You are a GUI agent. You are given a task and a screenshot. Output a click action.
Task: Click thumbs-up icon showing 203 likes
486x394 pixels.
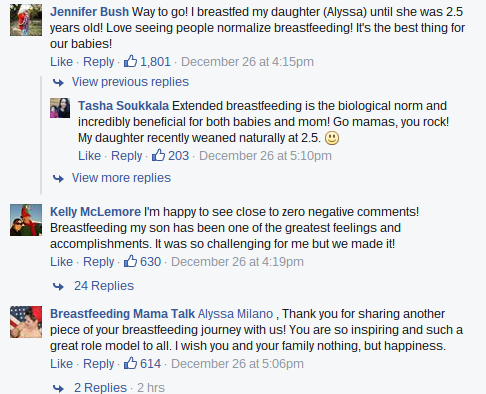tap(158, 155)
